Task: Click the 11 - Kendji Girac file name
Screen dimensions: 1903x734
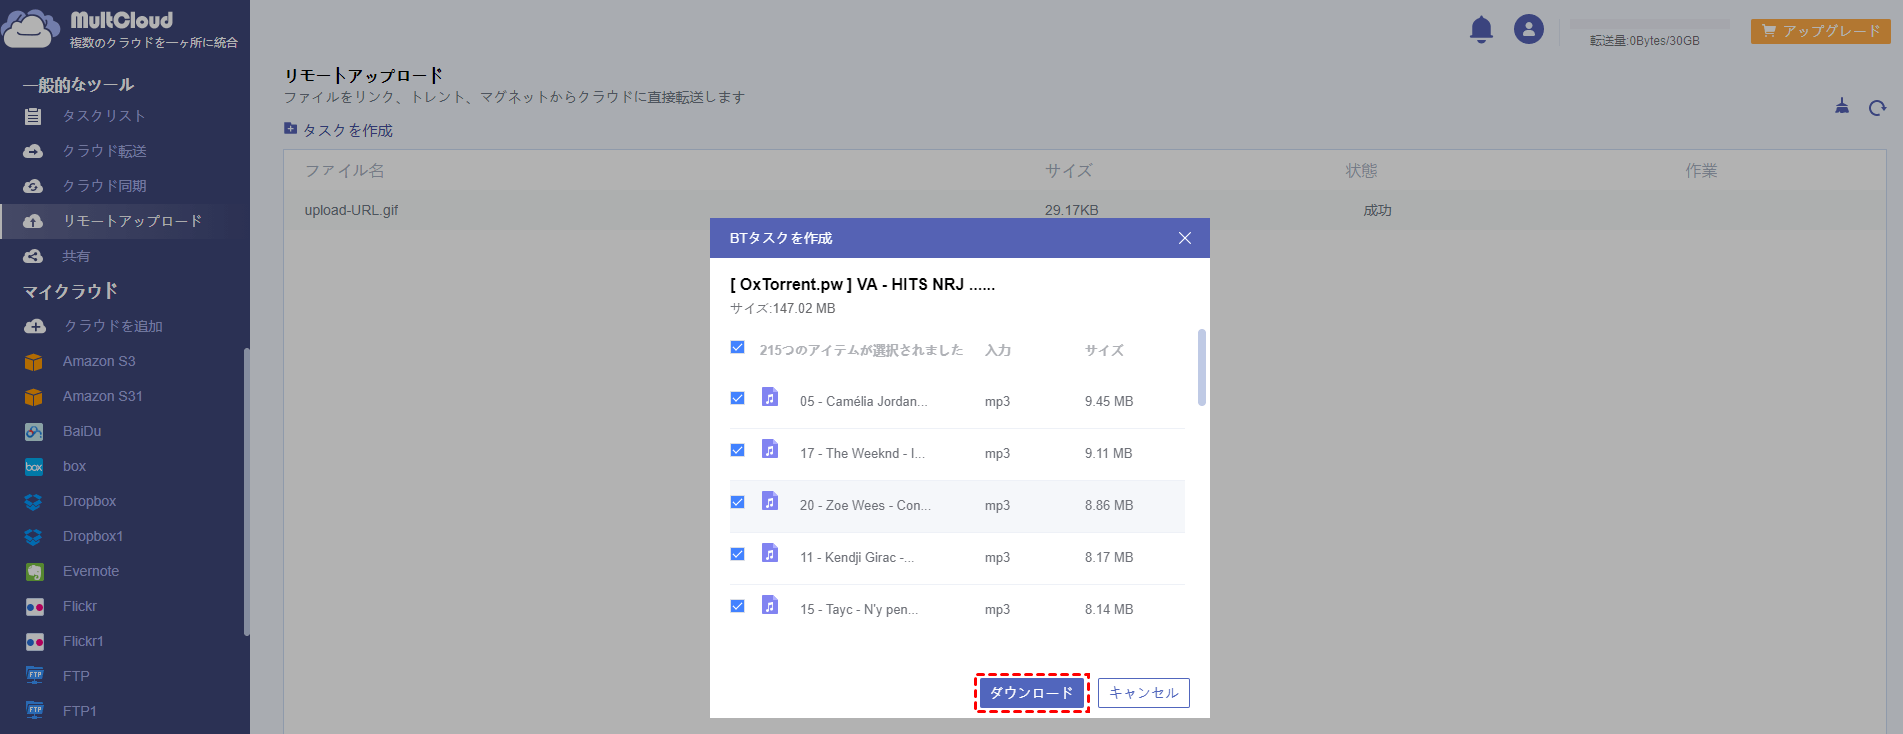Action: point(856,558)
